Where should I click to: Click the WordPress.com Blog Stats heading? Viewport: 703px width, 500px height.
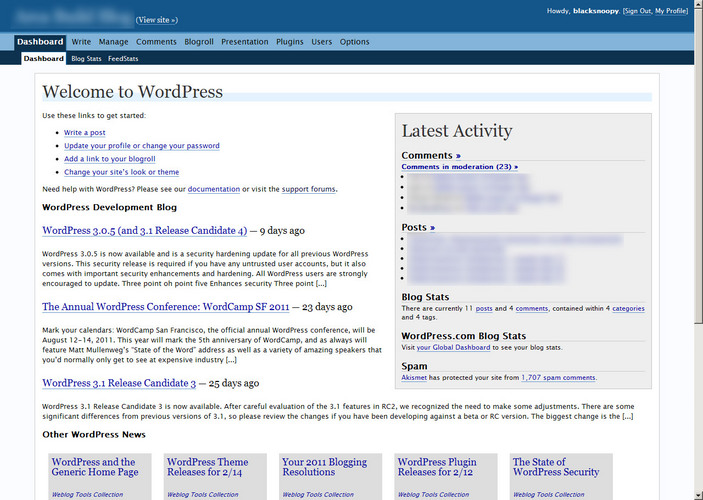[x=464, y=336]
